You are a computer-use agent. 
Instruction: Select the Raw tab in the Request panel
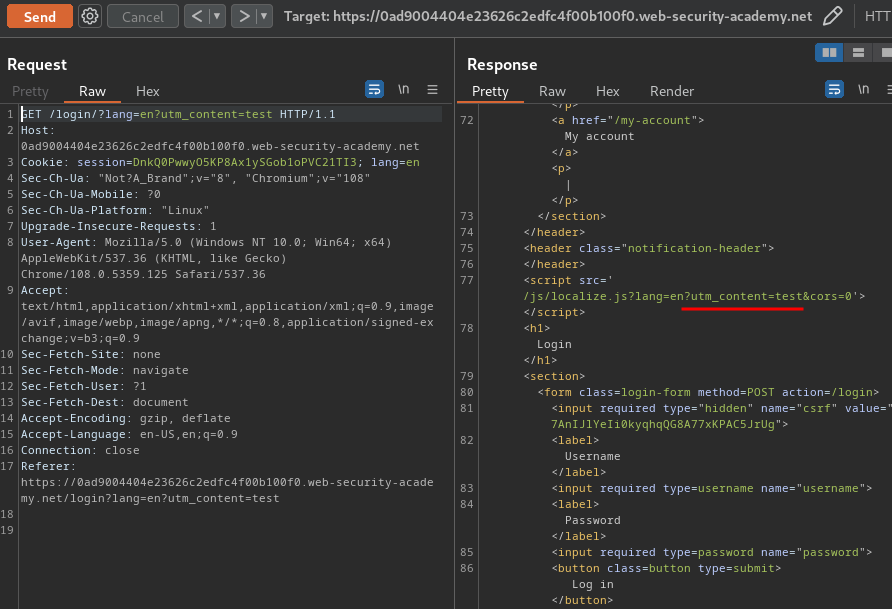tap(92, 91)
